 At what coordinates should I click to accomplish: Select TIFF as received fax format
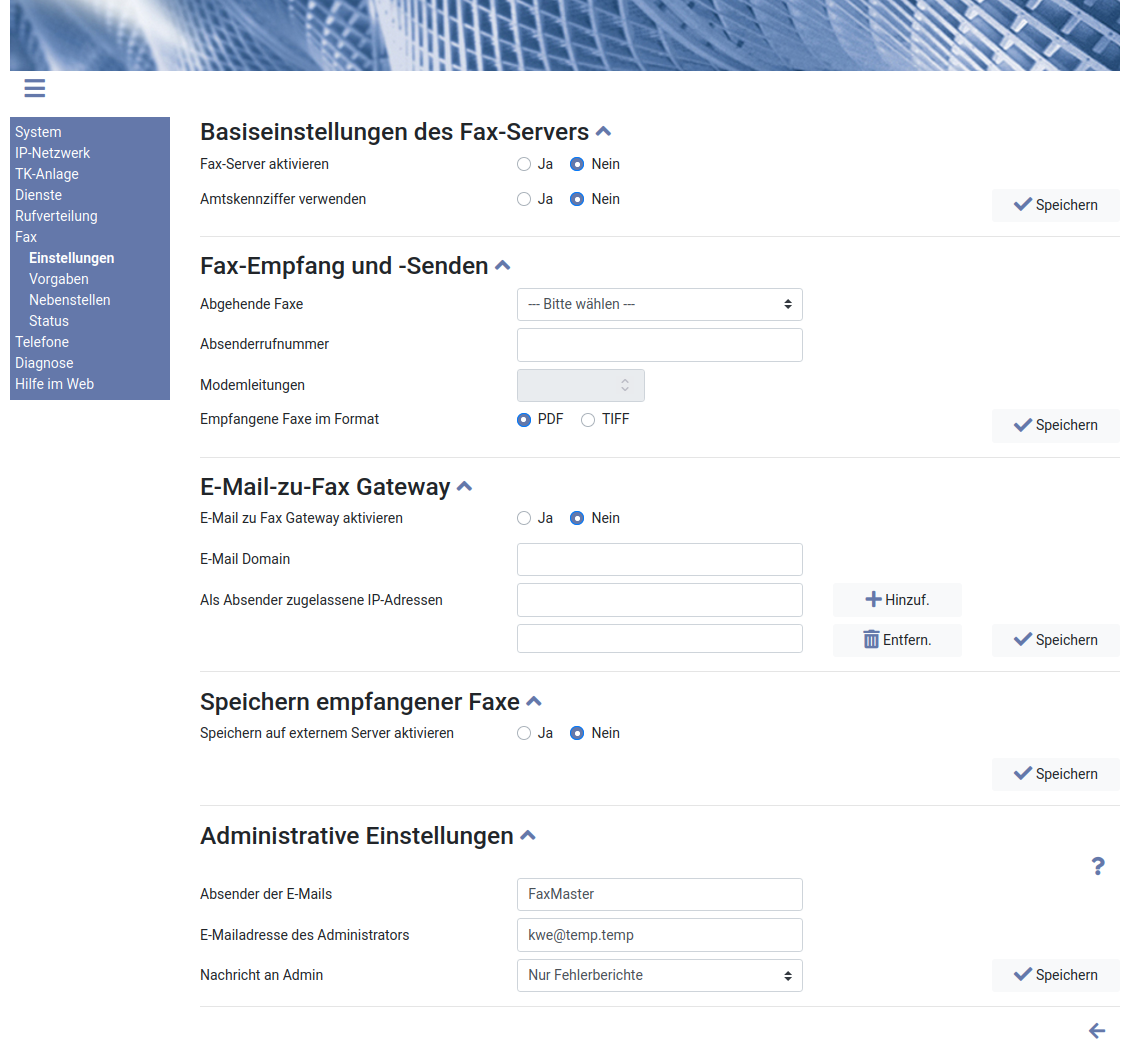click(588, 420)
